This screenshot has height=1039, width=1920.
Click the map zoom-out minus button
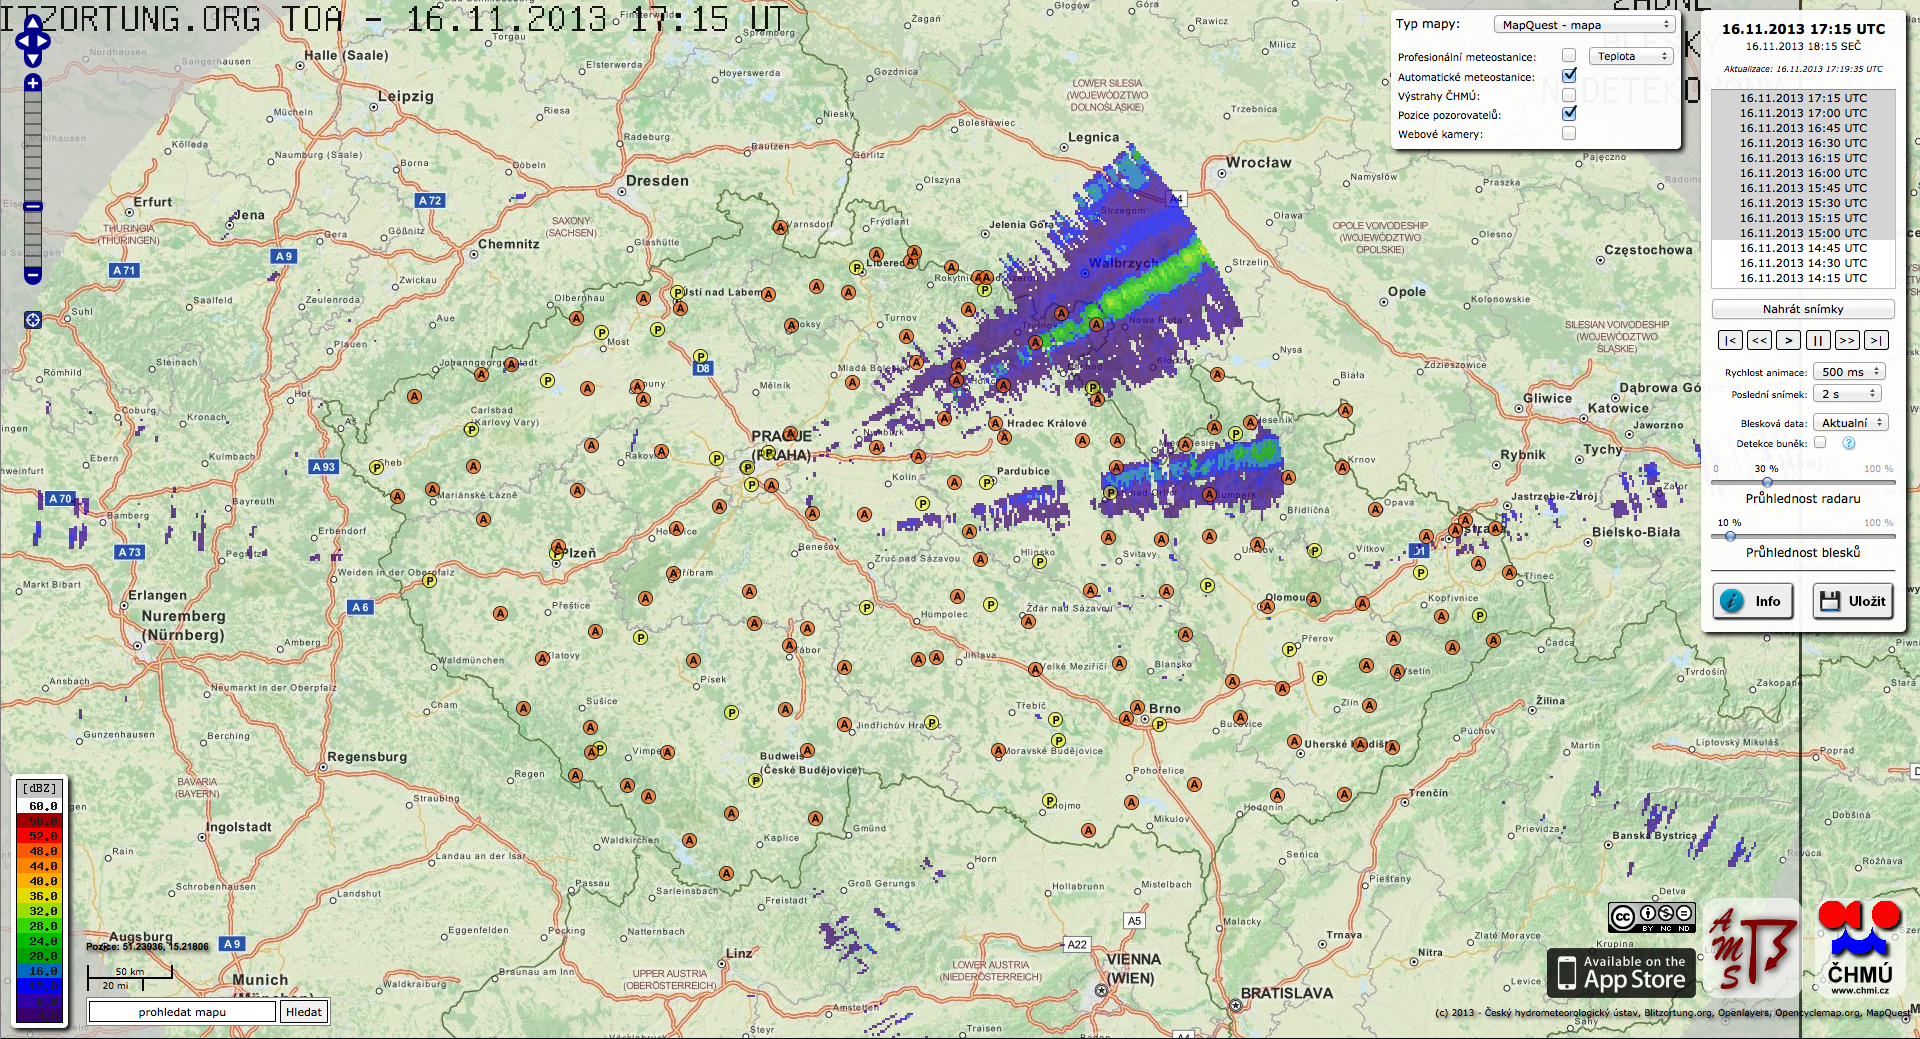[x=33, y=275]
